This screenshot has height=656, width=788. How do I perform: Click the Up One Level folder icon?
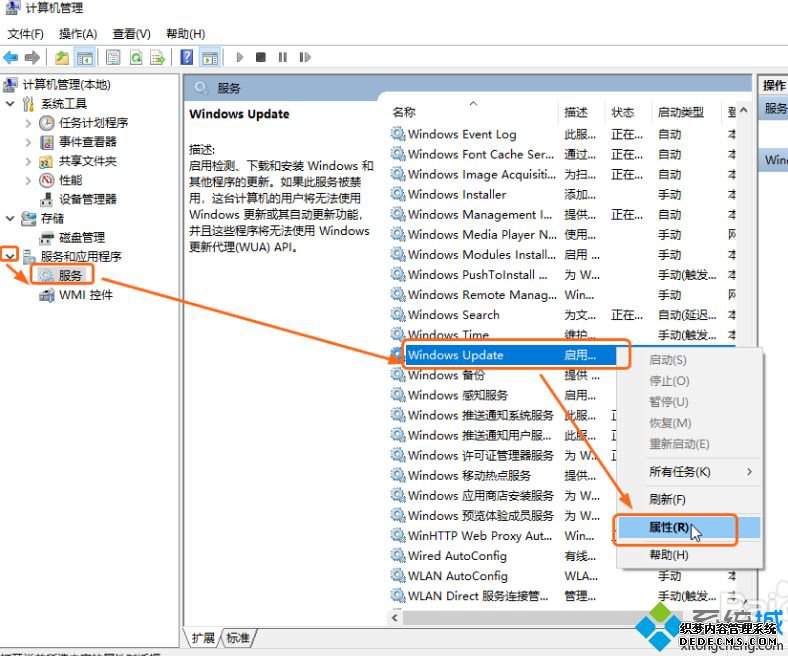(62, 58)
